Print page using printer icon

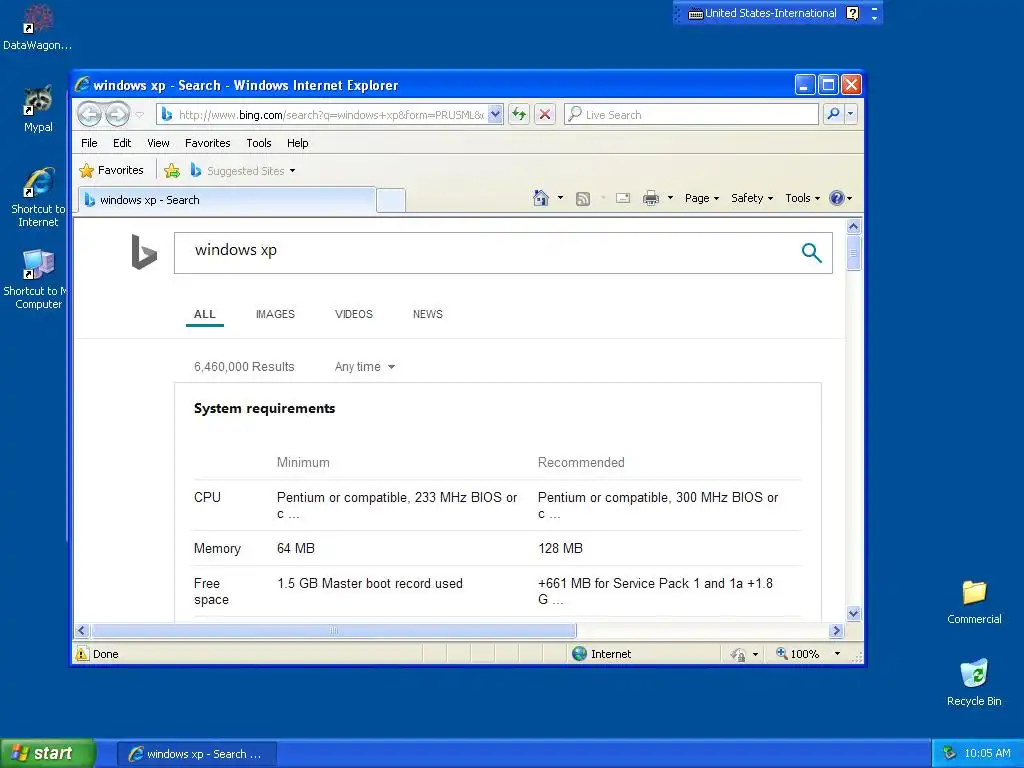650,198
